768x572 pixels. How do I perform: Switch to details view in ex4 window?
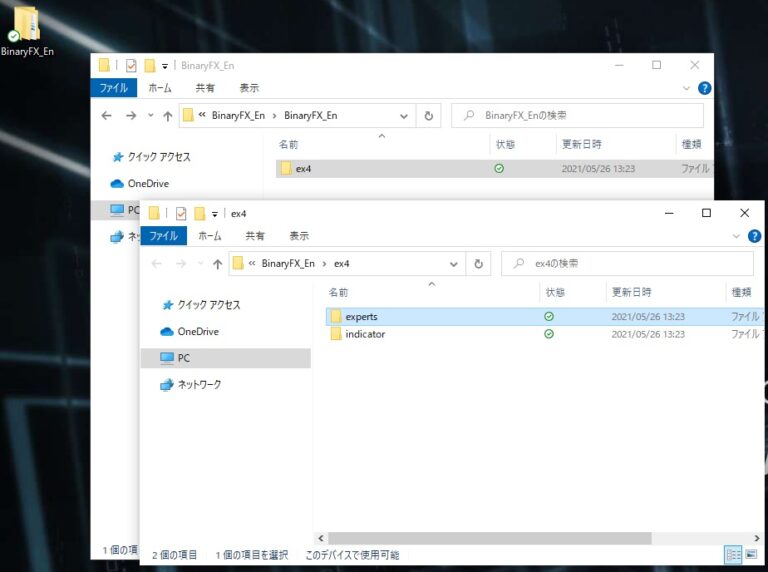point(732,554)
